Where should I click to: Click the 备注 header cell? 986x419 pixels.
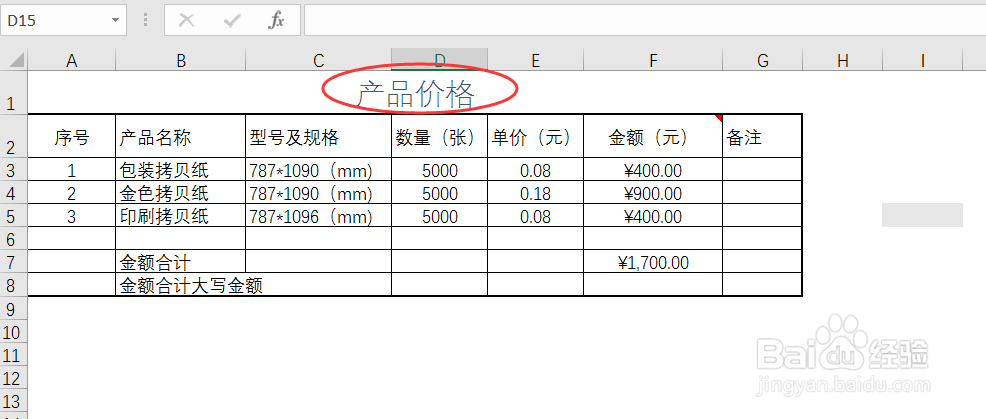click(x=763, y=137)
